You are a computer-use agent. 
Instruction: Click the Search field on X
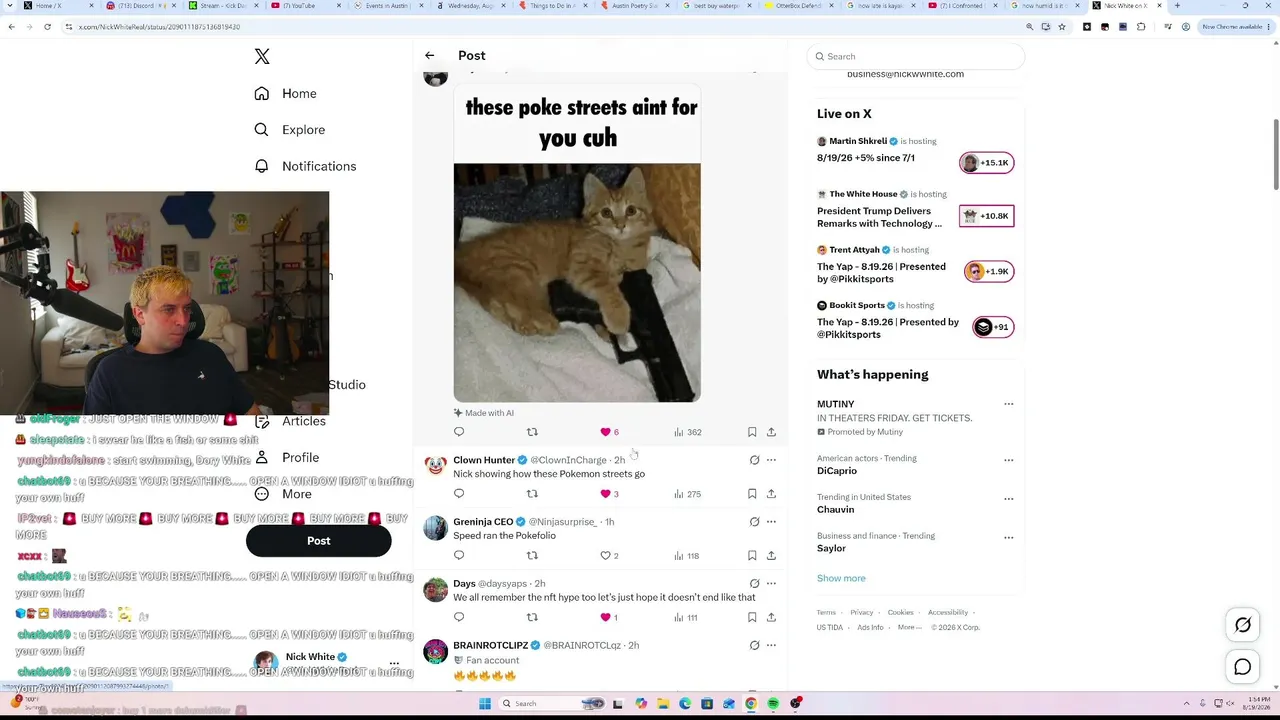pos(916,57)
